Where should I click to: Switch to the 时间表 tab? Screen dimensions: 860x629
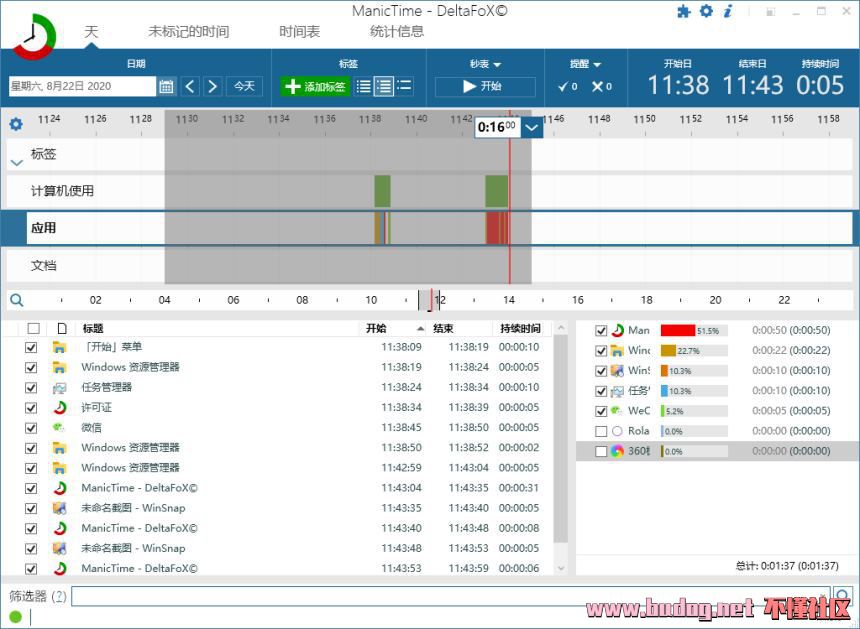[x=299, y=31]
